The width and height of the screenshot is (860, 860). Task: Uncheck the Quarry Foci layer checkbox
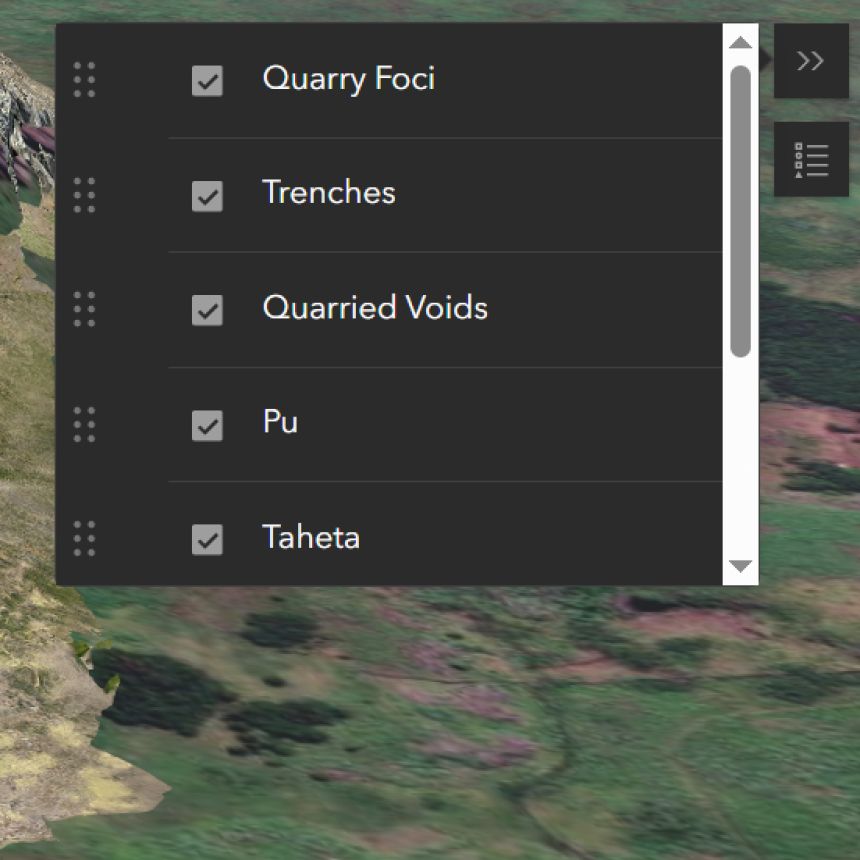pyautogui.click(x=207, y=81)
